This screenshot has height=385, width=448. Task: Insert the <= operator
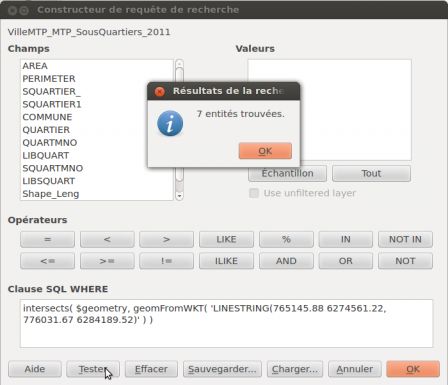click(47, 261)
